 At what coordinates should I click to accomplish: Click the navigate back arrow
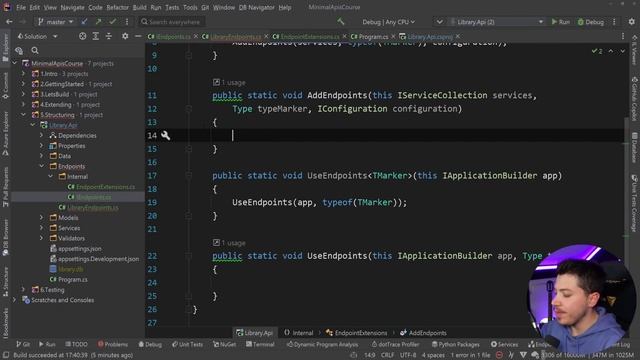tap(9, 22)
